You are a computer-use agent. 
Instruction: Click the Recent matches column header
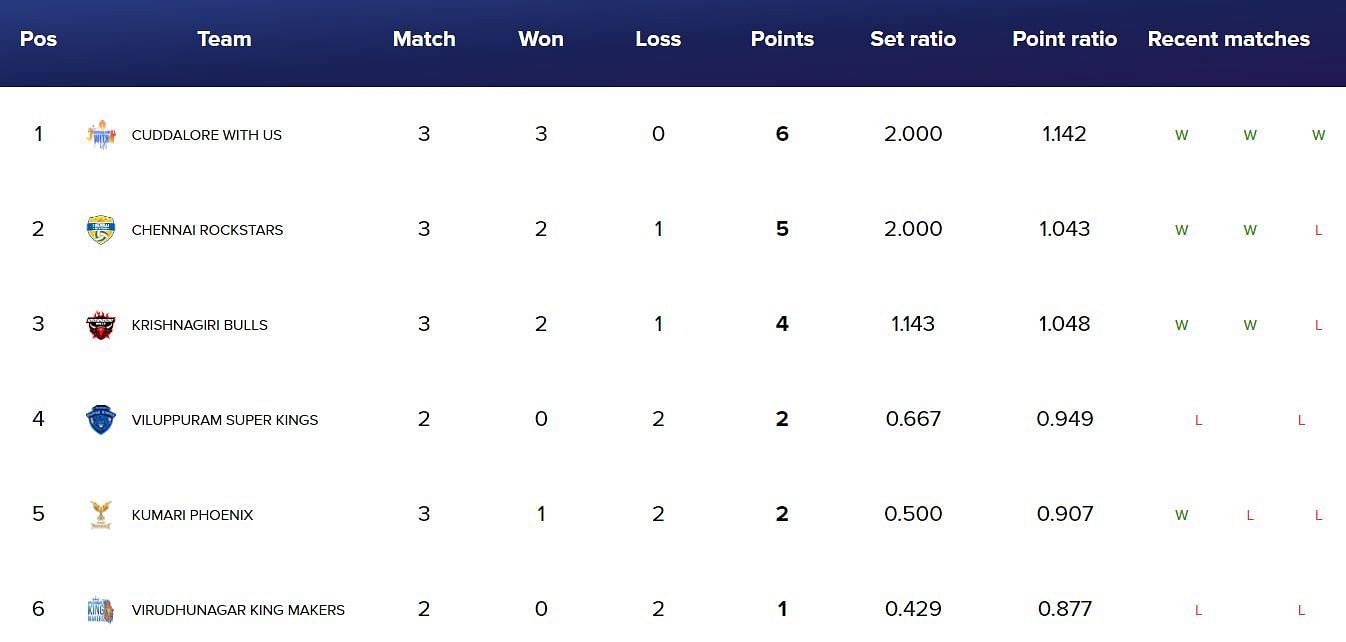1228,39
